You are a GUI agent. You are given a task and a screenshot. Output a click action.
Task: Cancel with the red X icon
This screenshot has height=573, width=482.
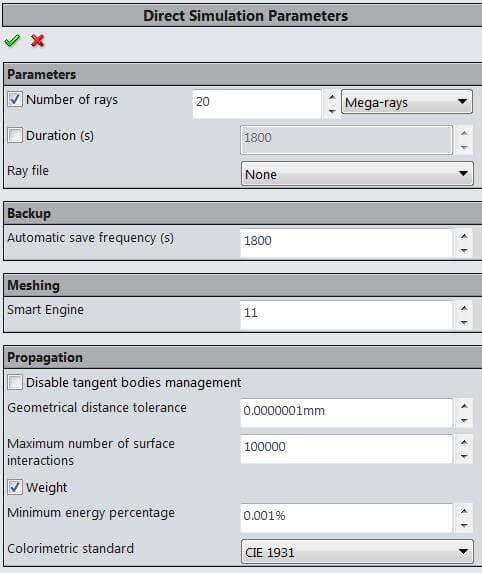(38, 41)
